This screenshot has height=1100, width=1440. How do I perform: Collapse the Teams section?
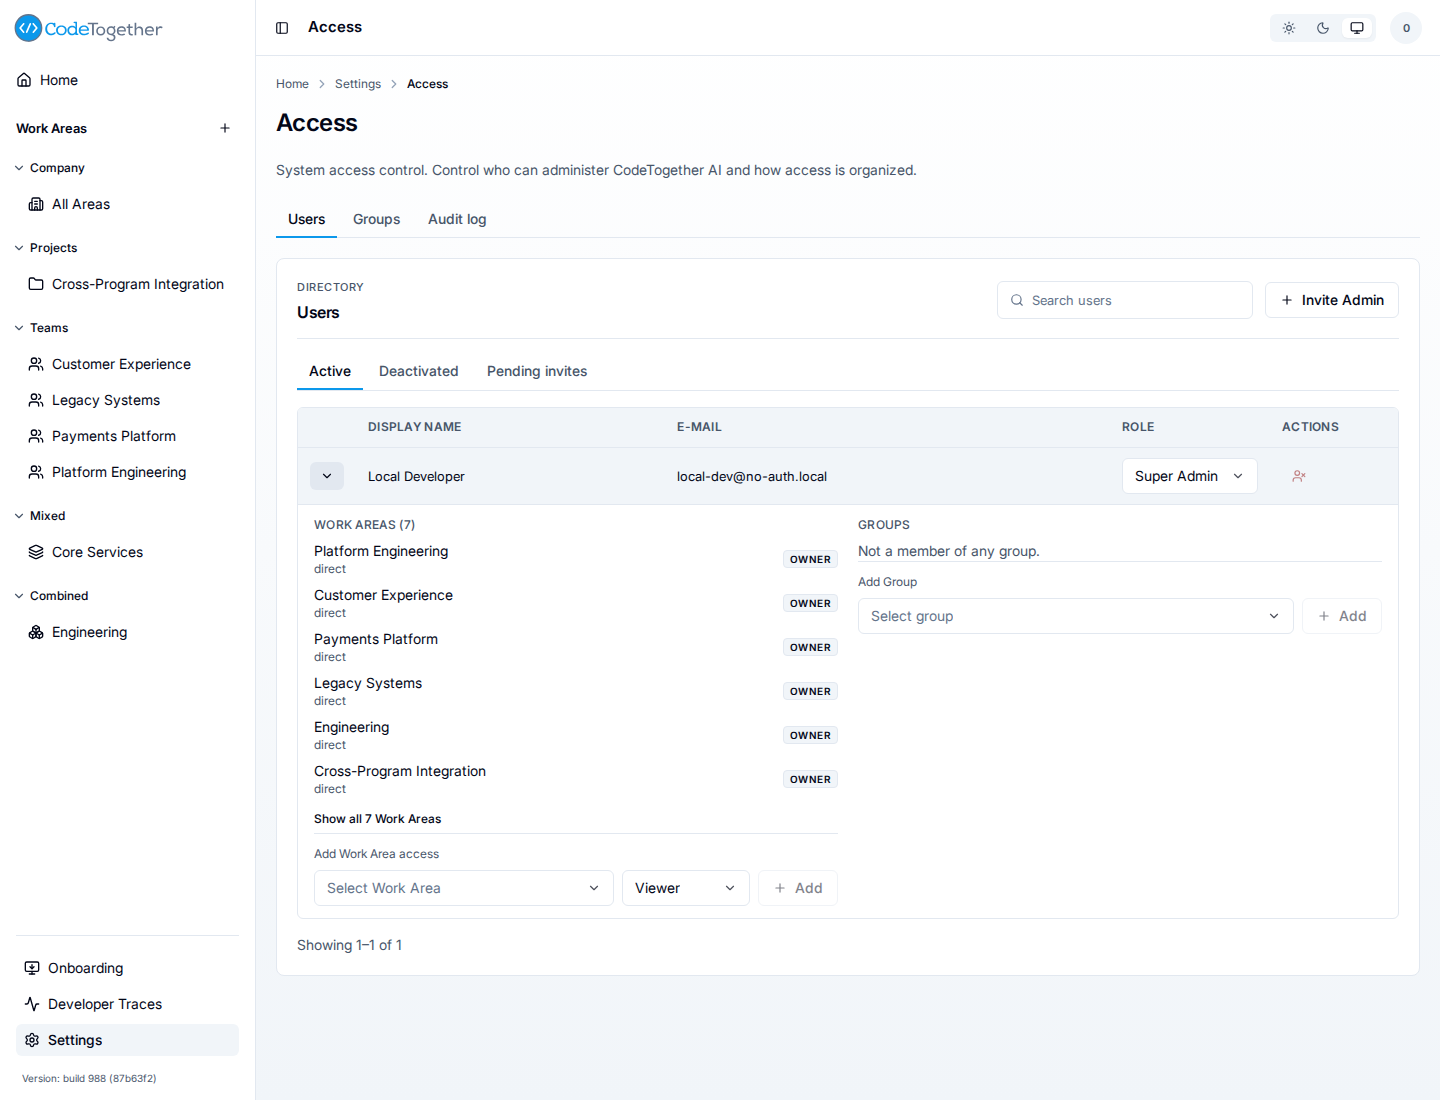coord(41,328)
